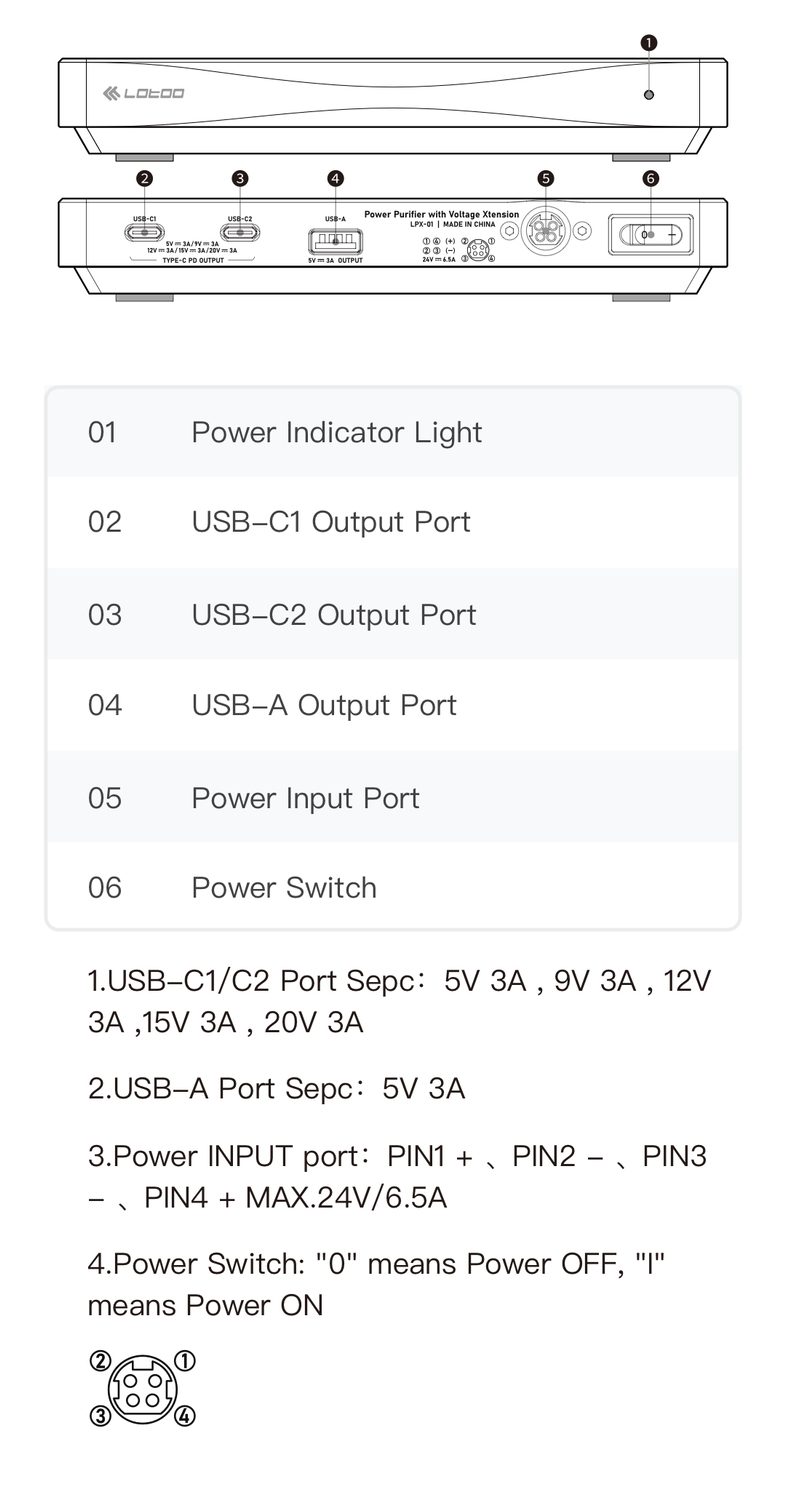The width and height of the screenshot is (786, 1500).
Task: Select the "Power Input Port" table row
Action: pyautogui.click(x=392, y=797)
